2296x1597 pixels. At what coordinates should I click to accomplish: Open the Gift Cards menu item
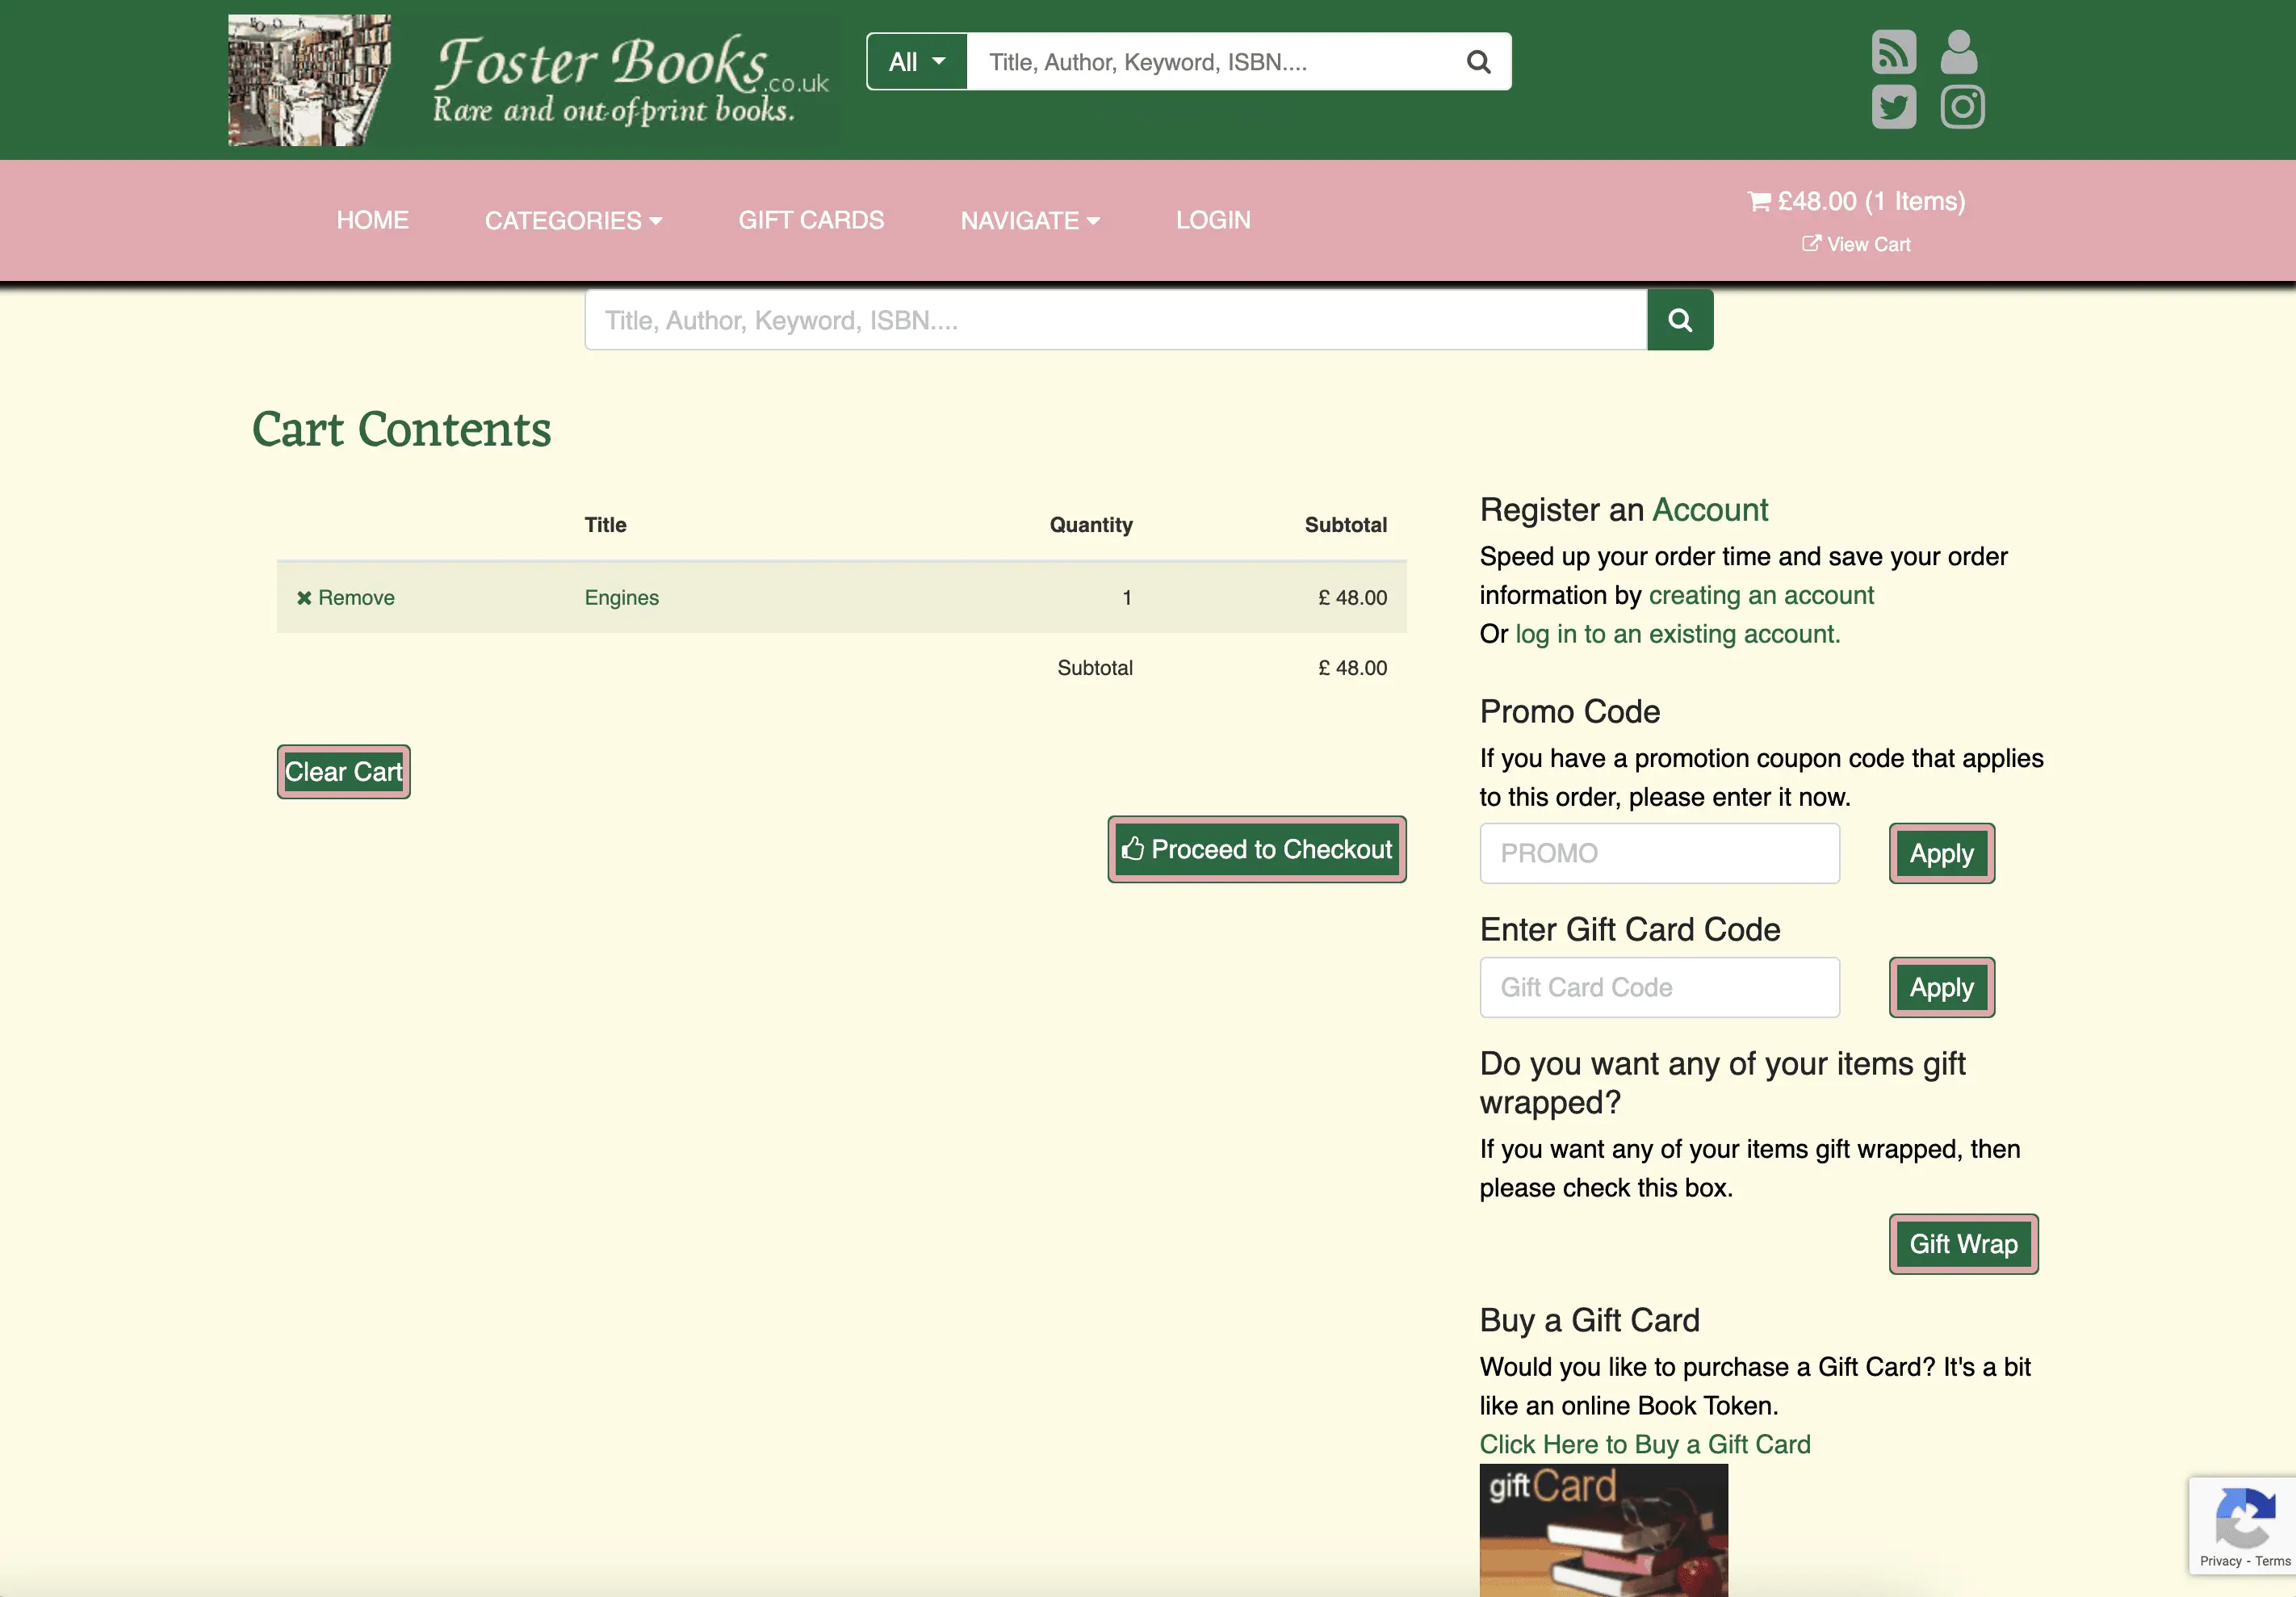point(810,220)
